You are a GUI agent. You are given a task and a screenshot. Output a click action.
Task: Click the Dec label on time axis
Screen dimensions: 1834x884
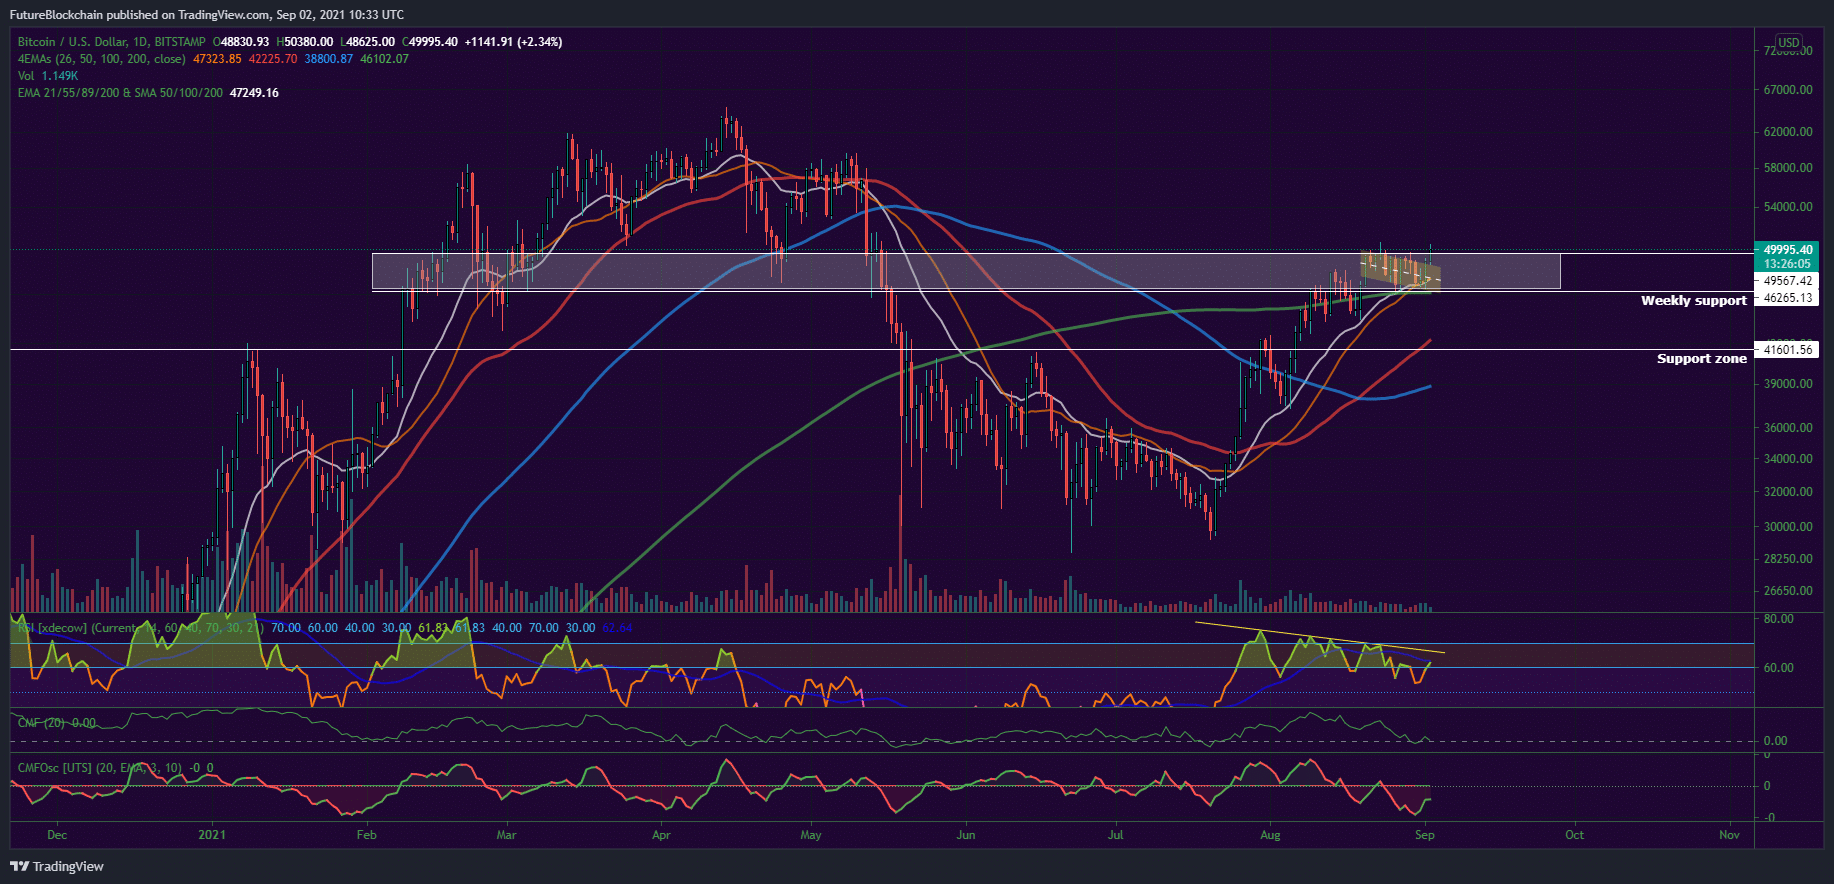57,835
